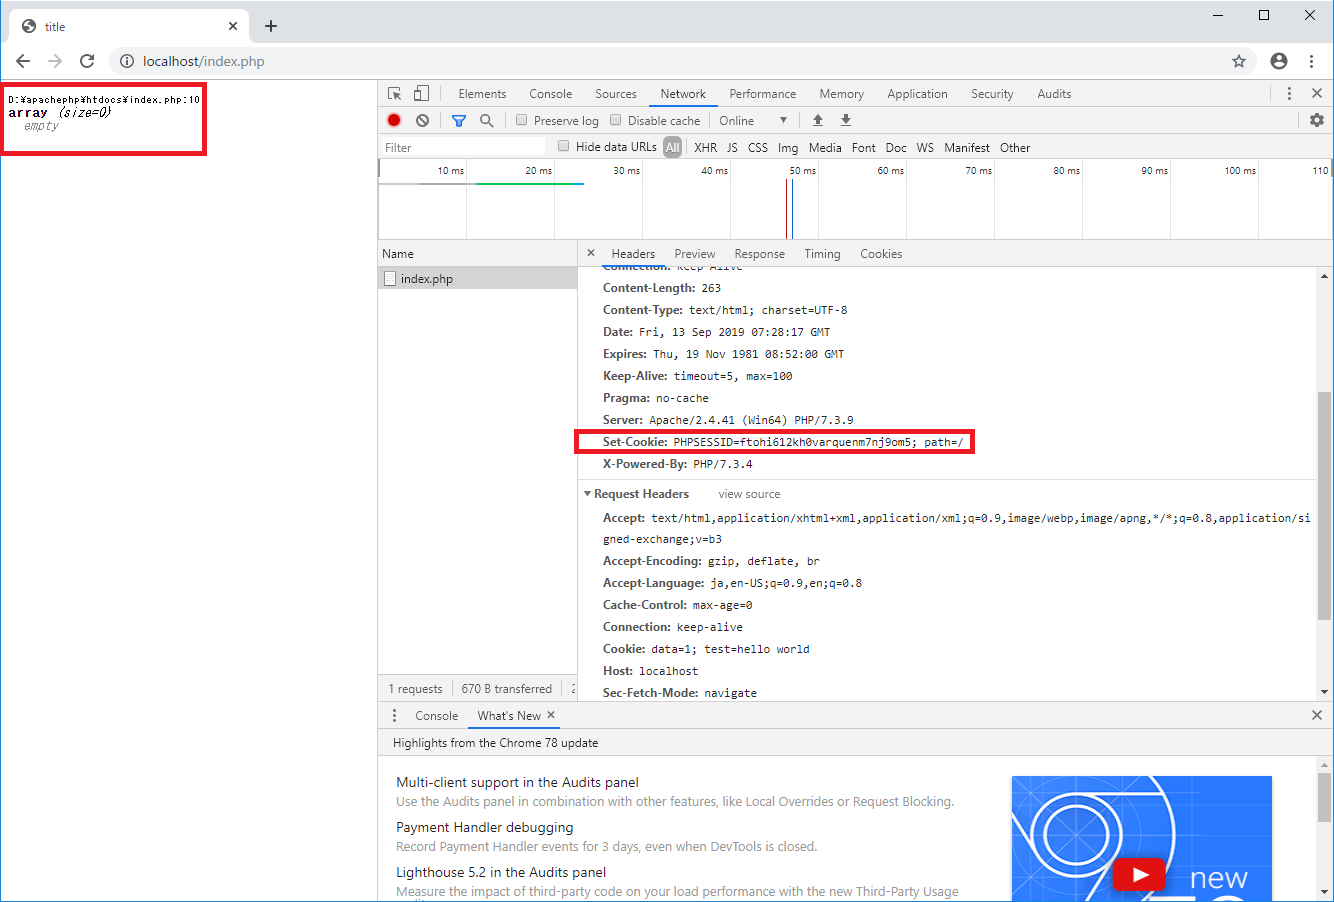Show the Cookies tab of request
The image size is (1334, 902).
(881, 253)
